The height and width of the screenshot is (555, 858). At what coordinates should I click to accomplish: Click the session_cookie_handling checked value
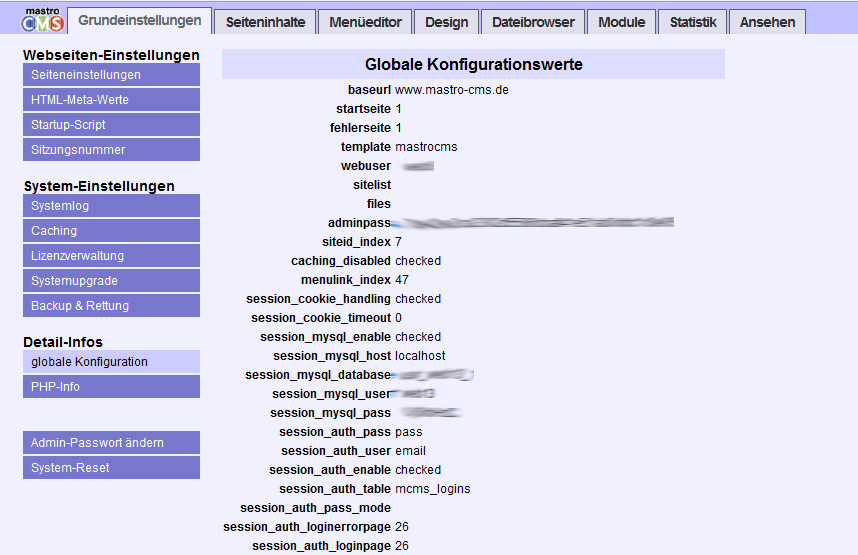click(418, 299)
